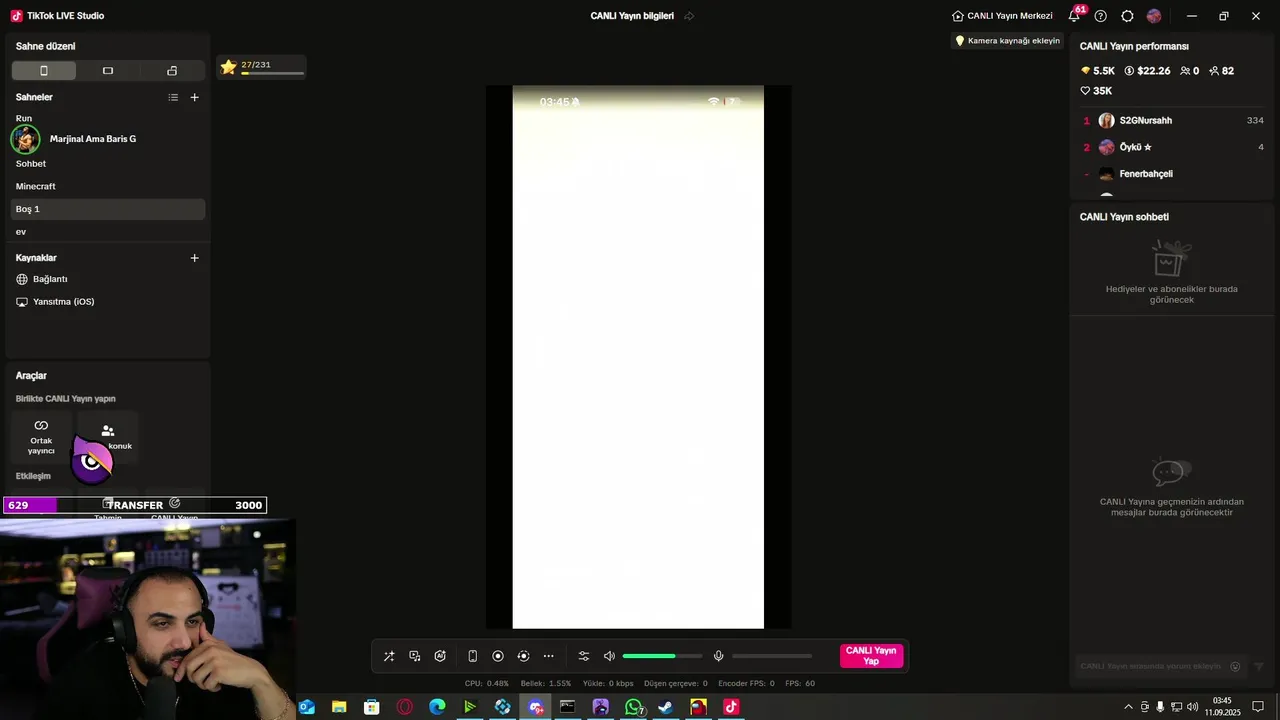Click the share arrow beside stream info
The height and width of the screenshot is (720, 1280).
[x=689, y=16]
